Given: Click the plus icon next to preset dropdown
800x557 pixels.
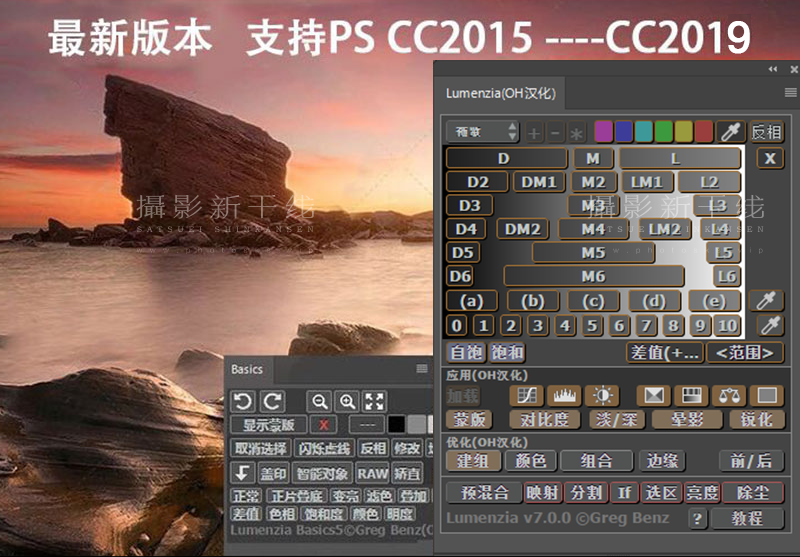Looking at the screenshot, I should (534, 133).
